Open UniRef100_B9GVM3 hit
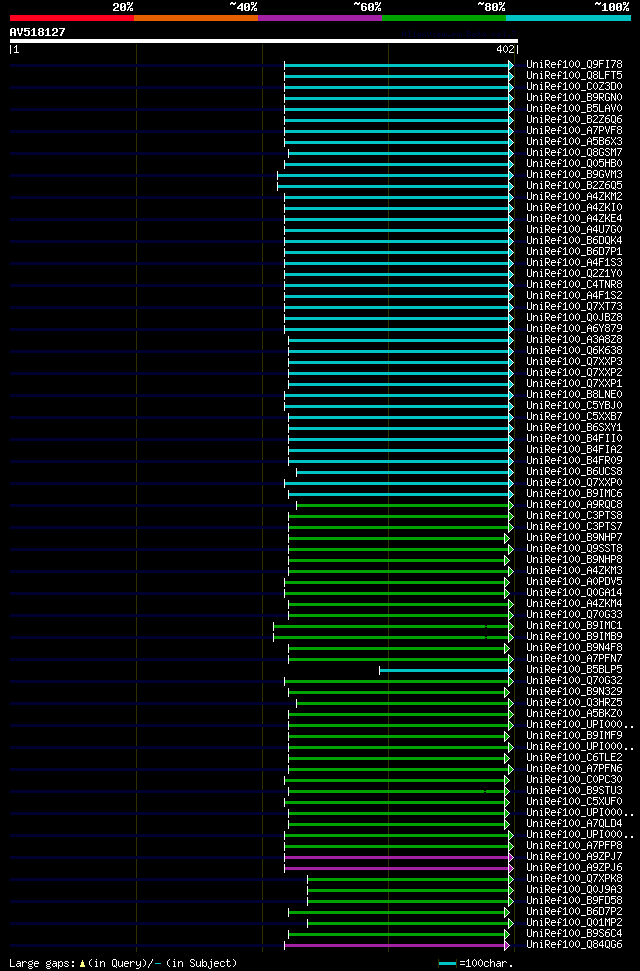The image size is (640, 971). [574, 175]
